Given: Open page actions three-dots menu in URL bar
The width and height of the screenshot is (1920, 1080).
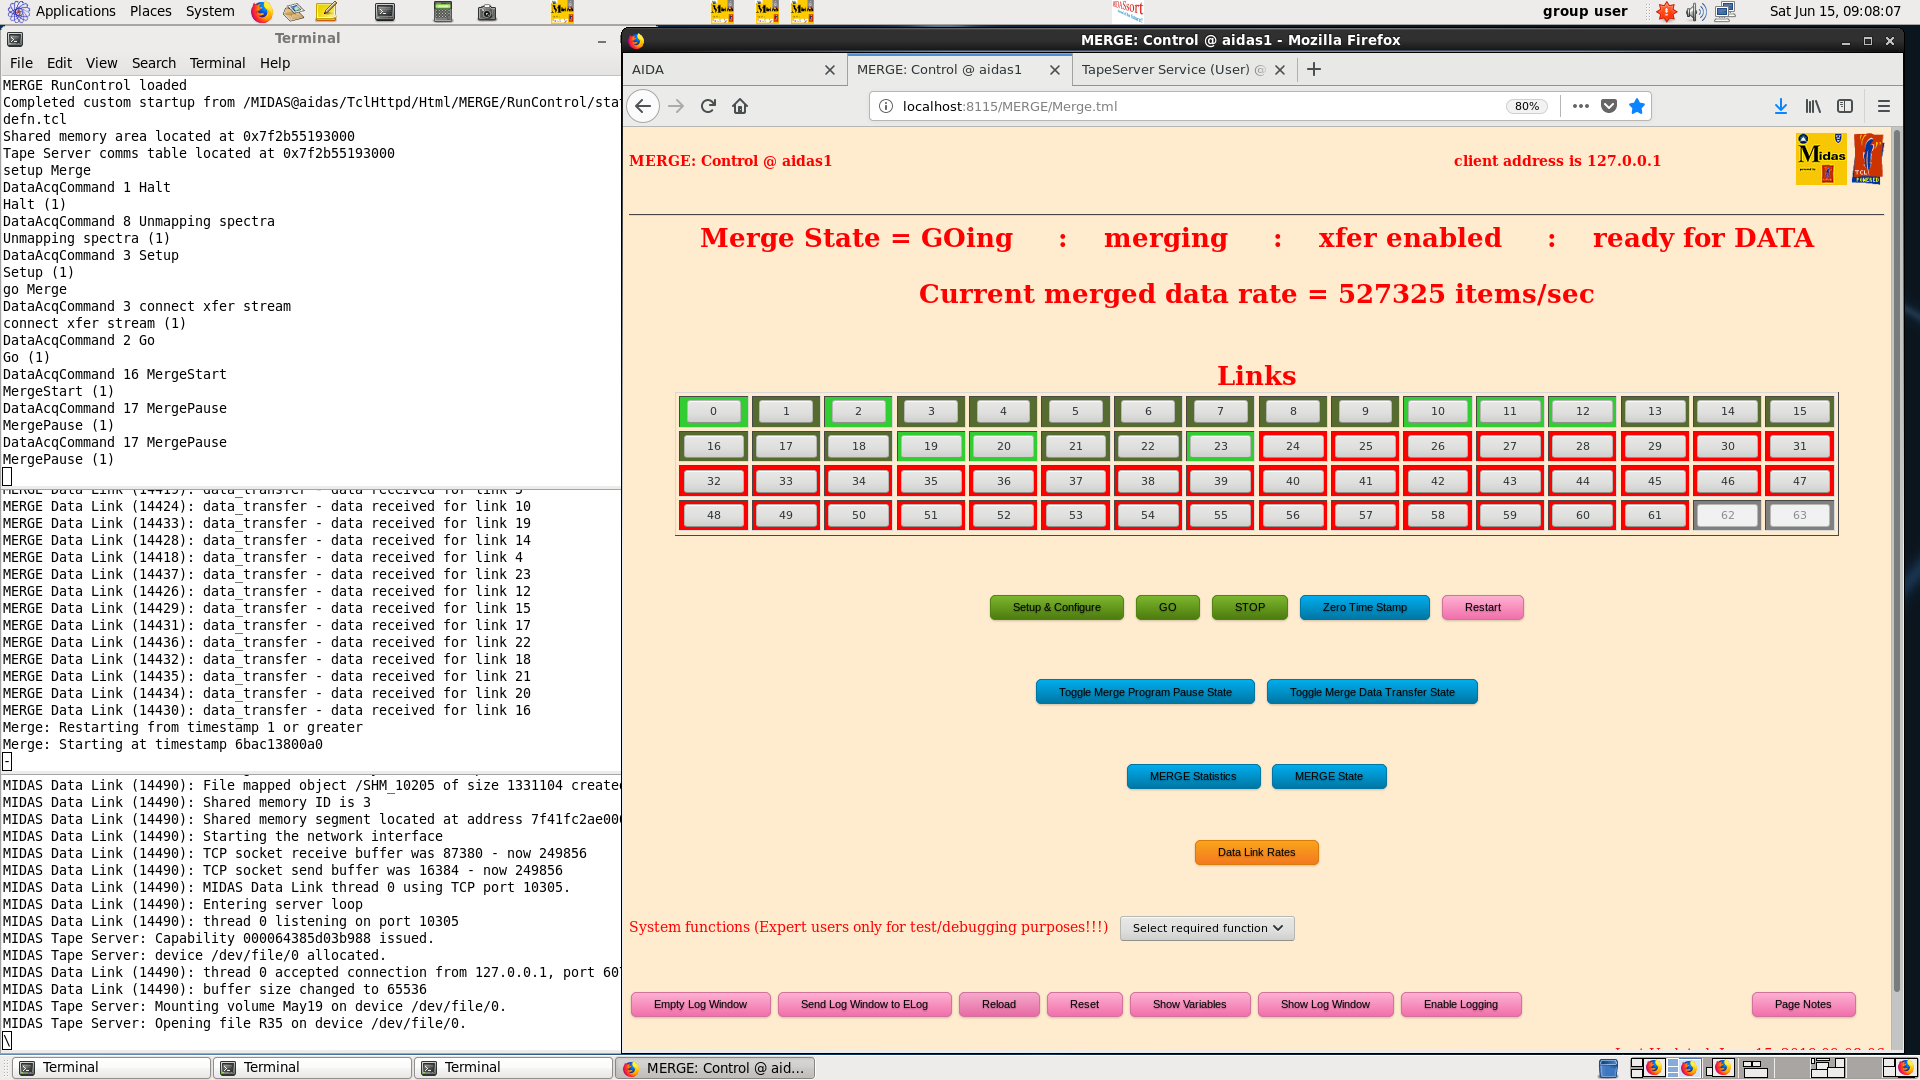Looking at the screenshot, I should 1580,106.
